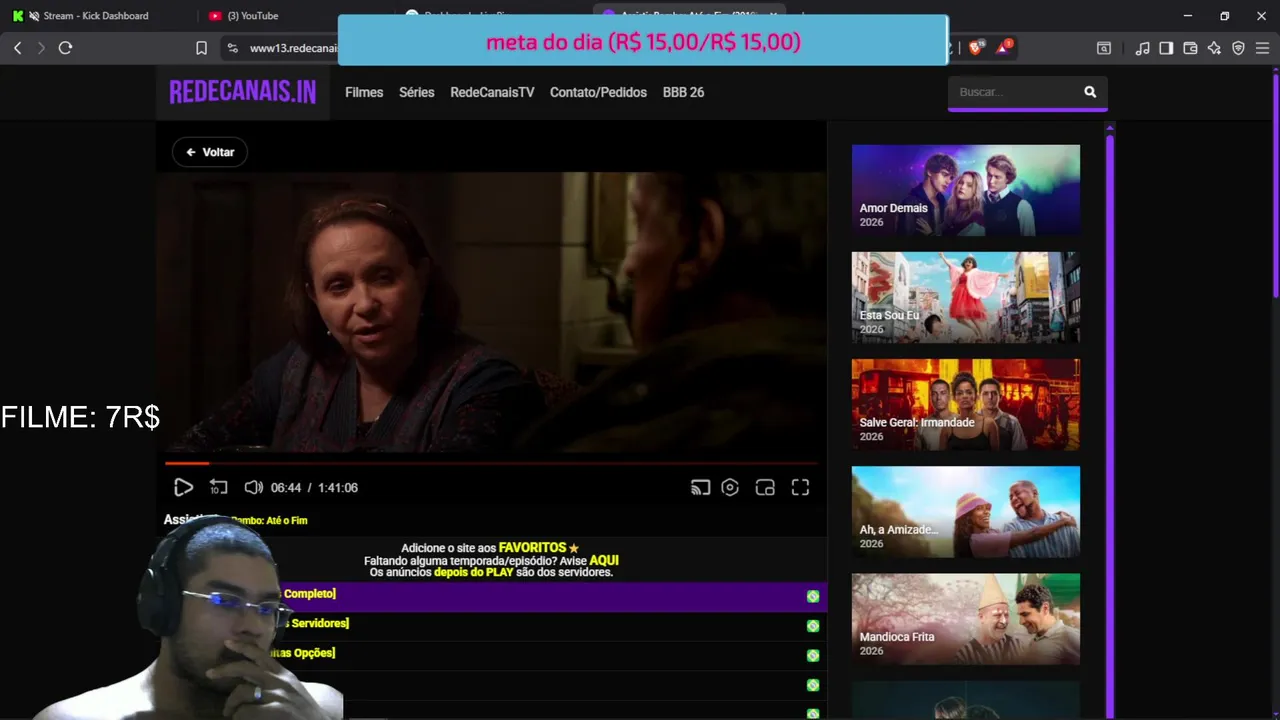Viewport: 1280px width, 720px height.
Task: Open the tab search icon
Action: [1104, 48]
